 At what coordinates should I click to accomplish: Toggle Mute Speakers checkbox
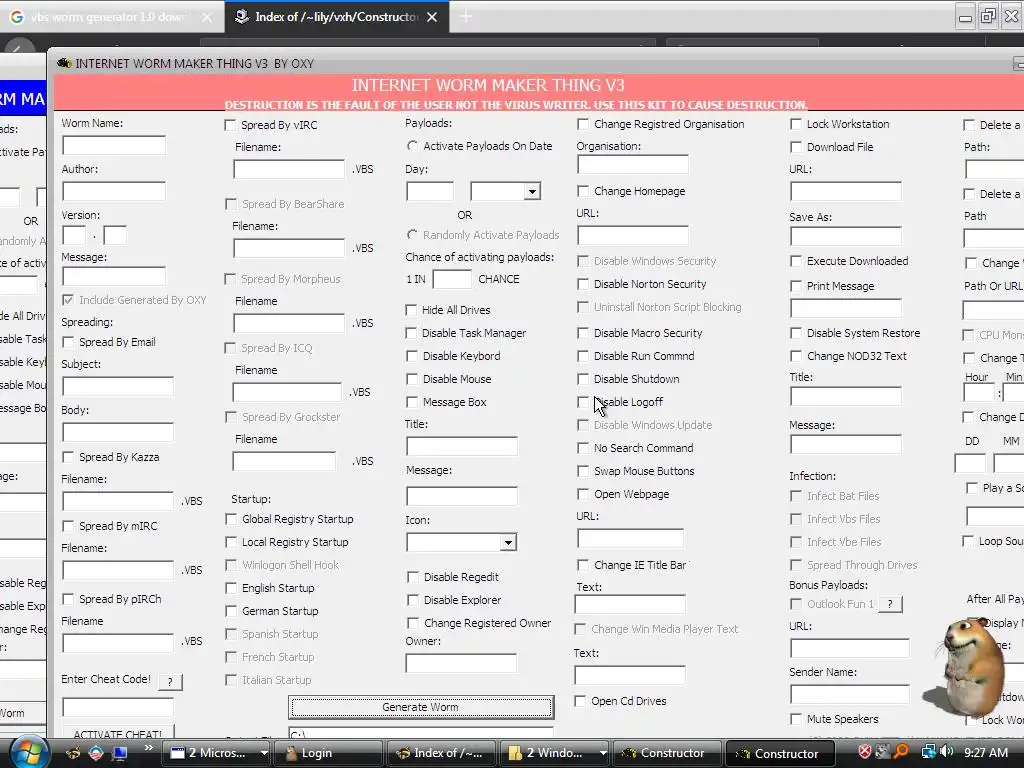click(795, 719)
